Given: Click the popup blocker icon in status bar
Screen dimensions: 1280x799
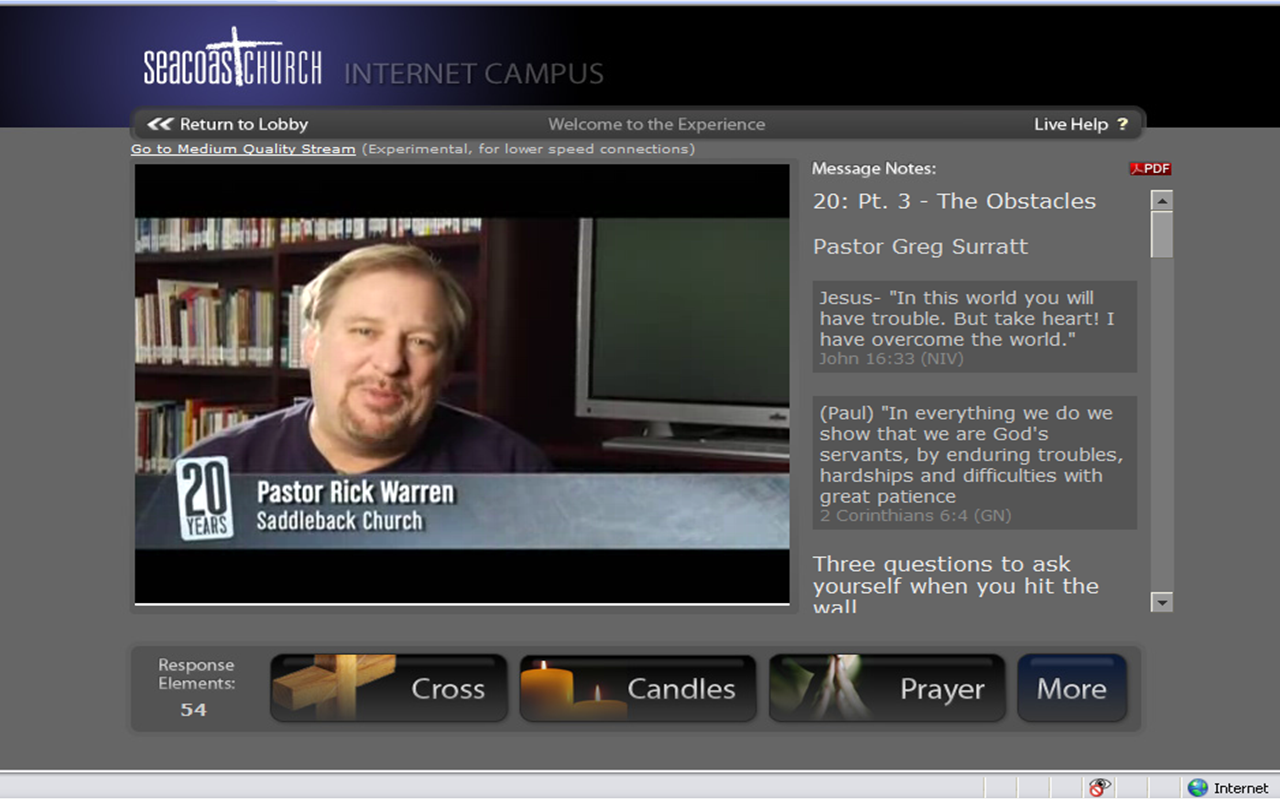Looking at the screenshot, I should coord(1100,787).
